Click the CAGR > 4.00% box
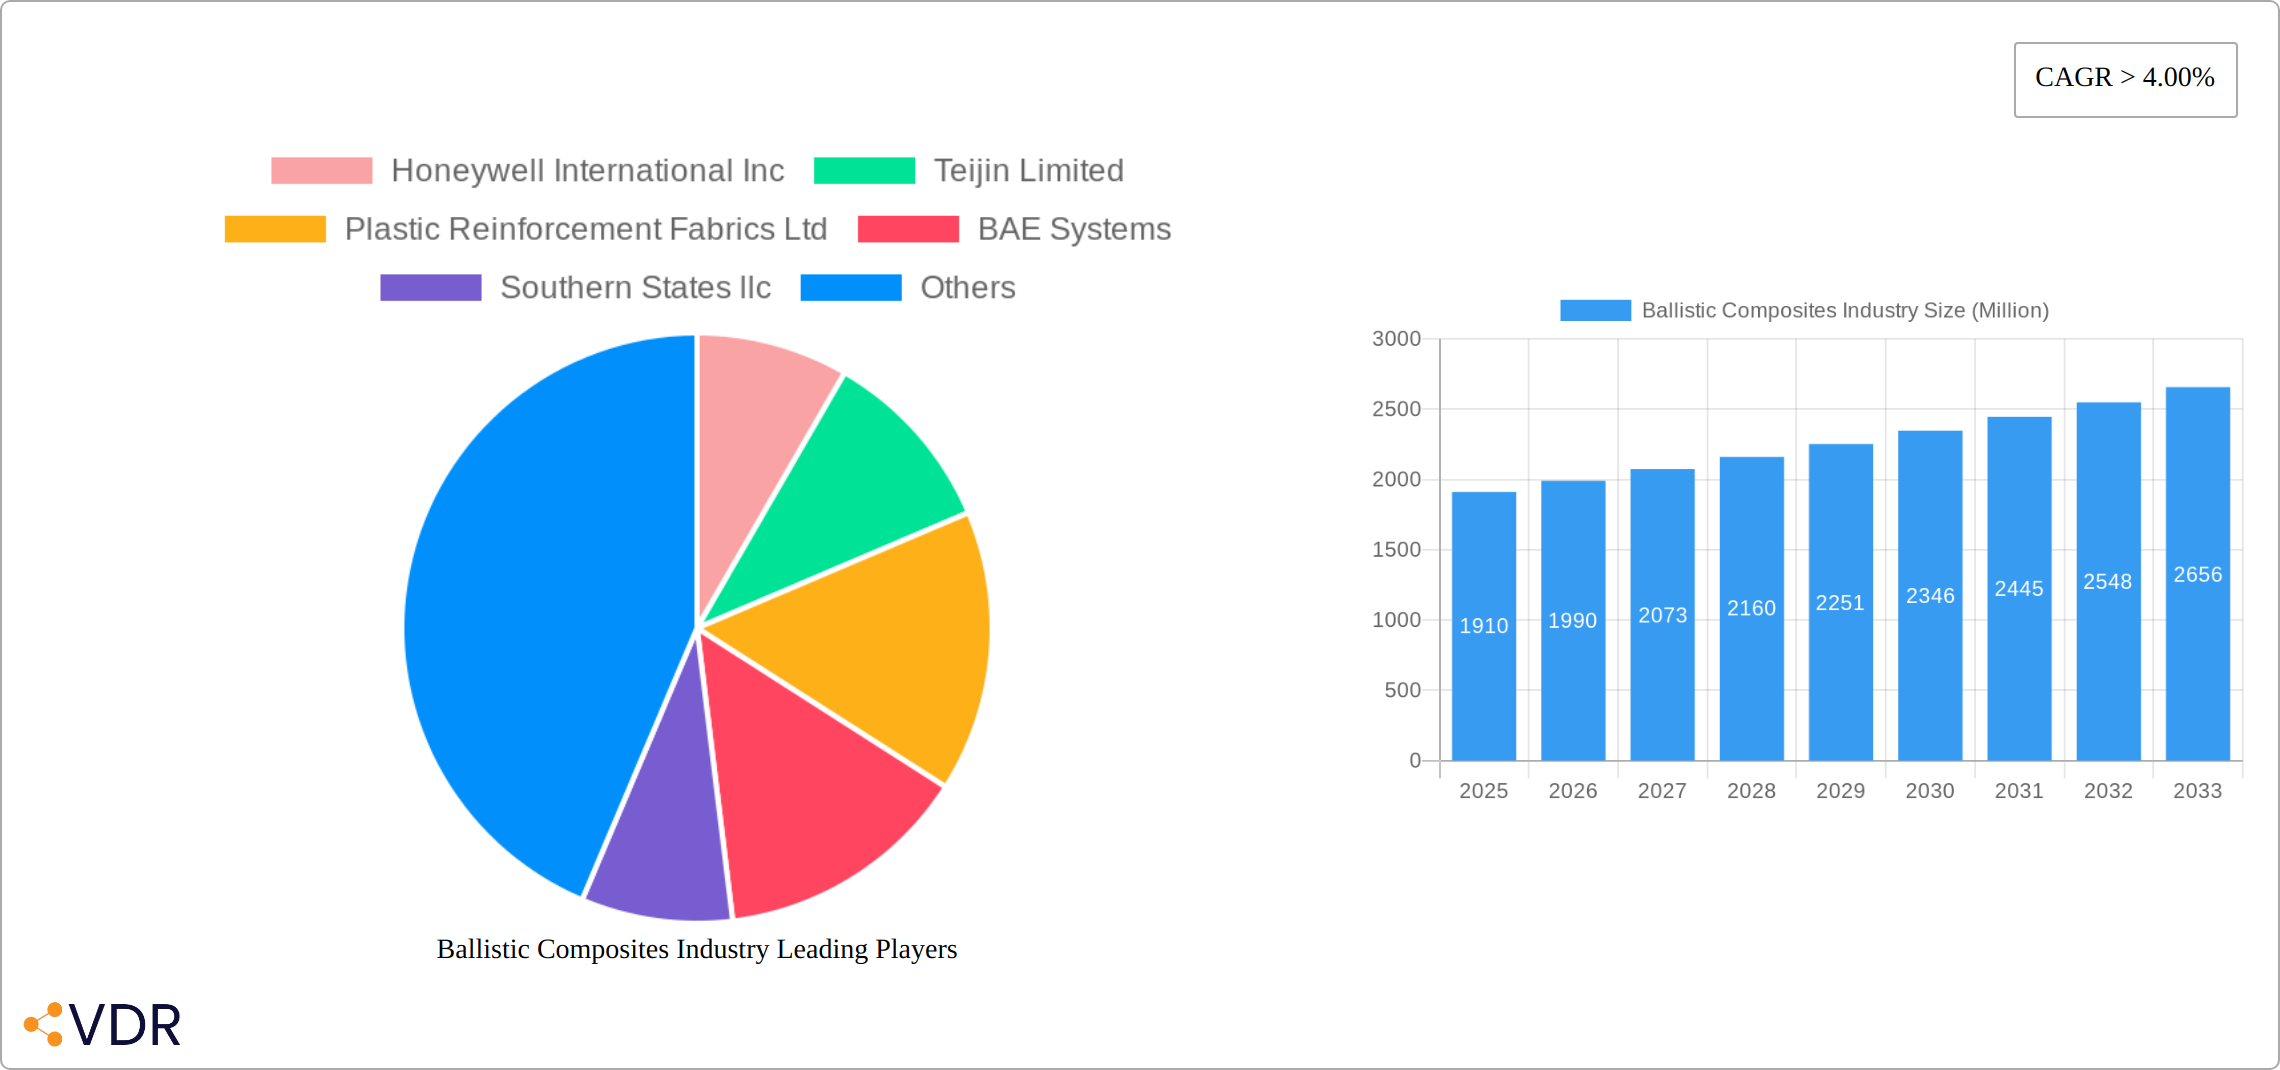Viewport: 2280px width, 1070px height. [x=2125, y=79]
